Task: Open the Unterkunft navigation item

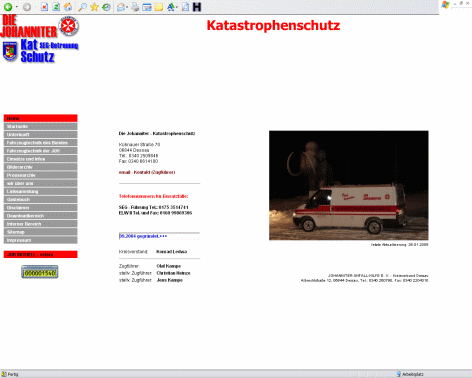Action: point(40,135)
